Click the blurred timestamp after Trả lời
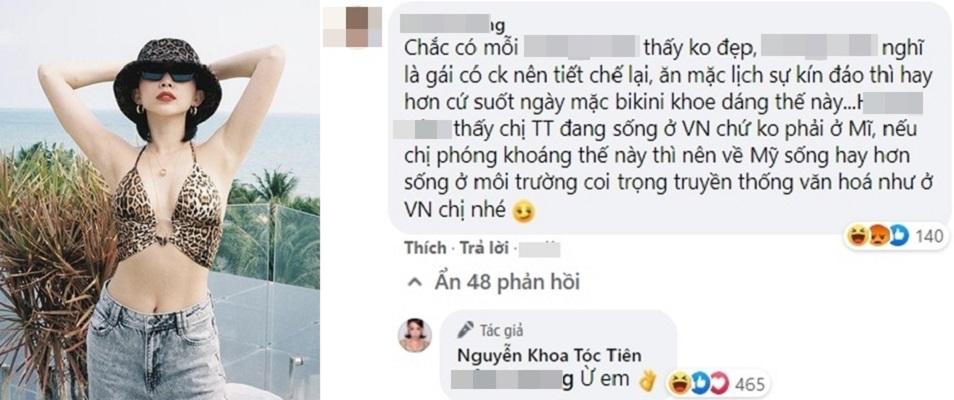 pyautogui.click(x=540, y=249)
